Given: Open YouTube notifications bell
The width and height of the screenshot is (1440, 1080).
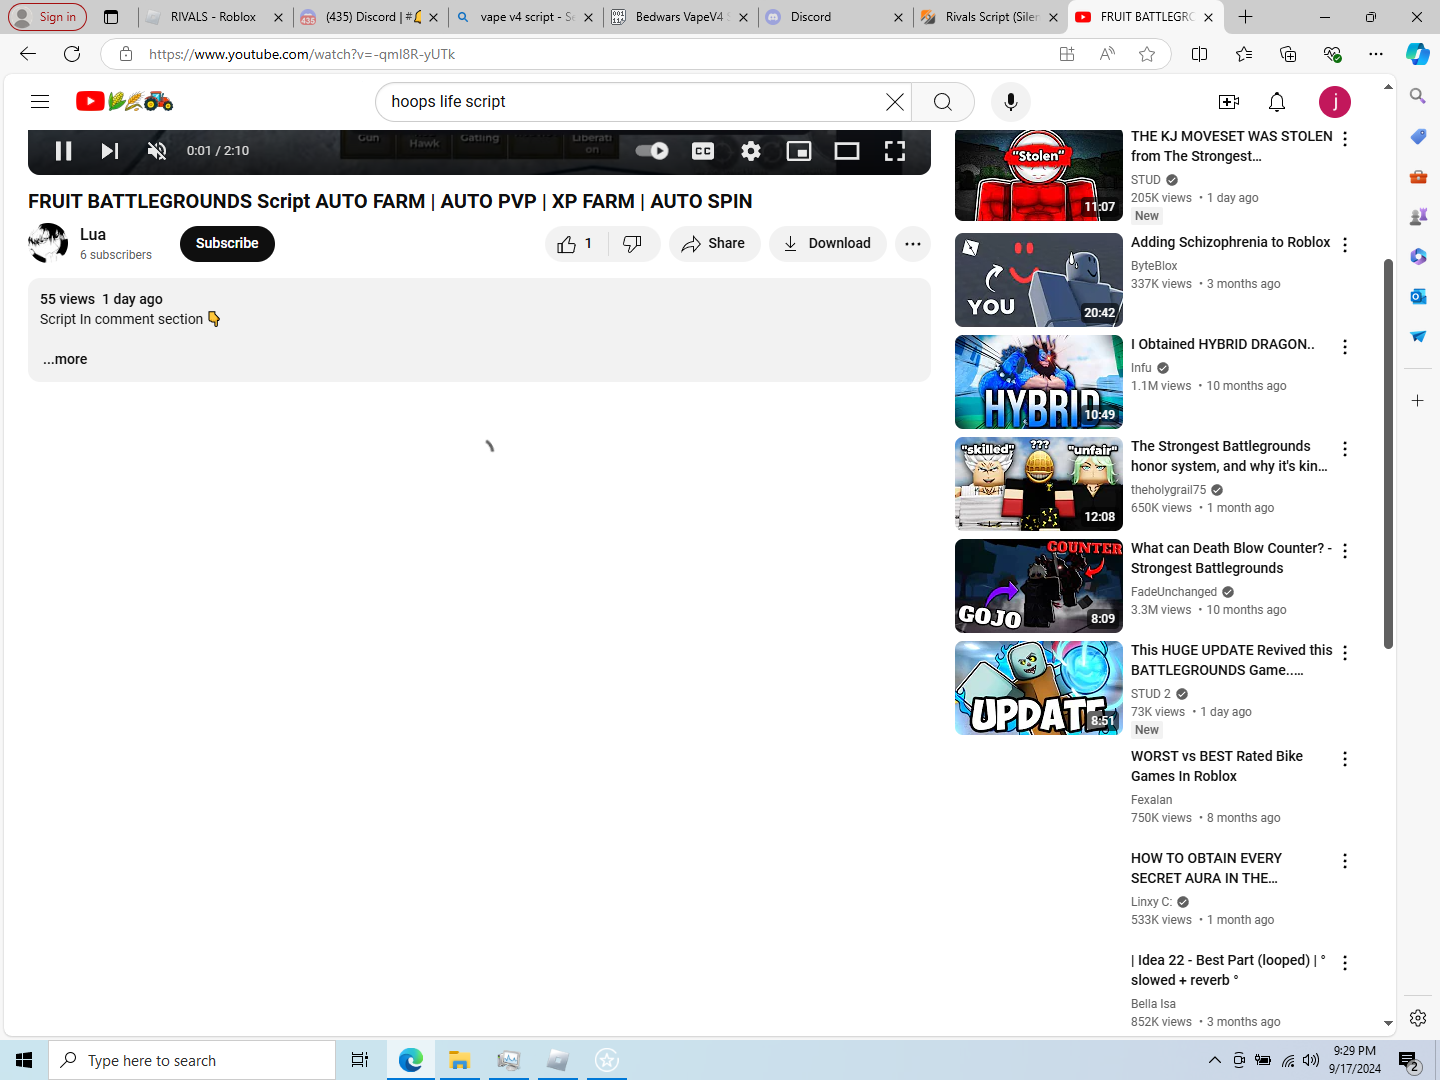Looking at the screenshot, I should point(1277,102).
